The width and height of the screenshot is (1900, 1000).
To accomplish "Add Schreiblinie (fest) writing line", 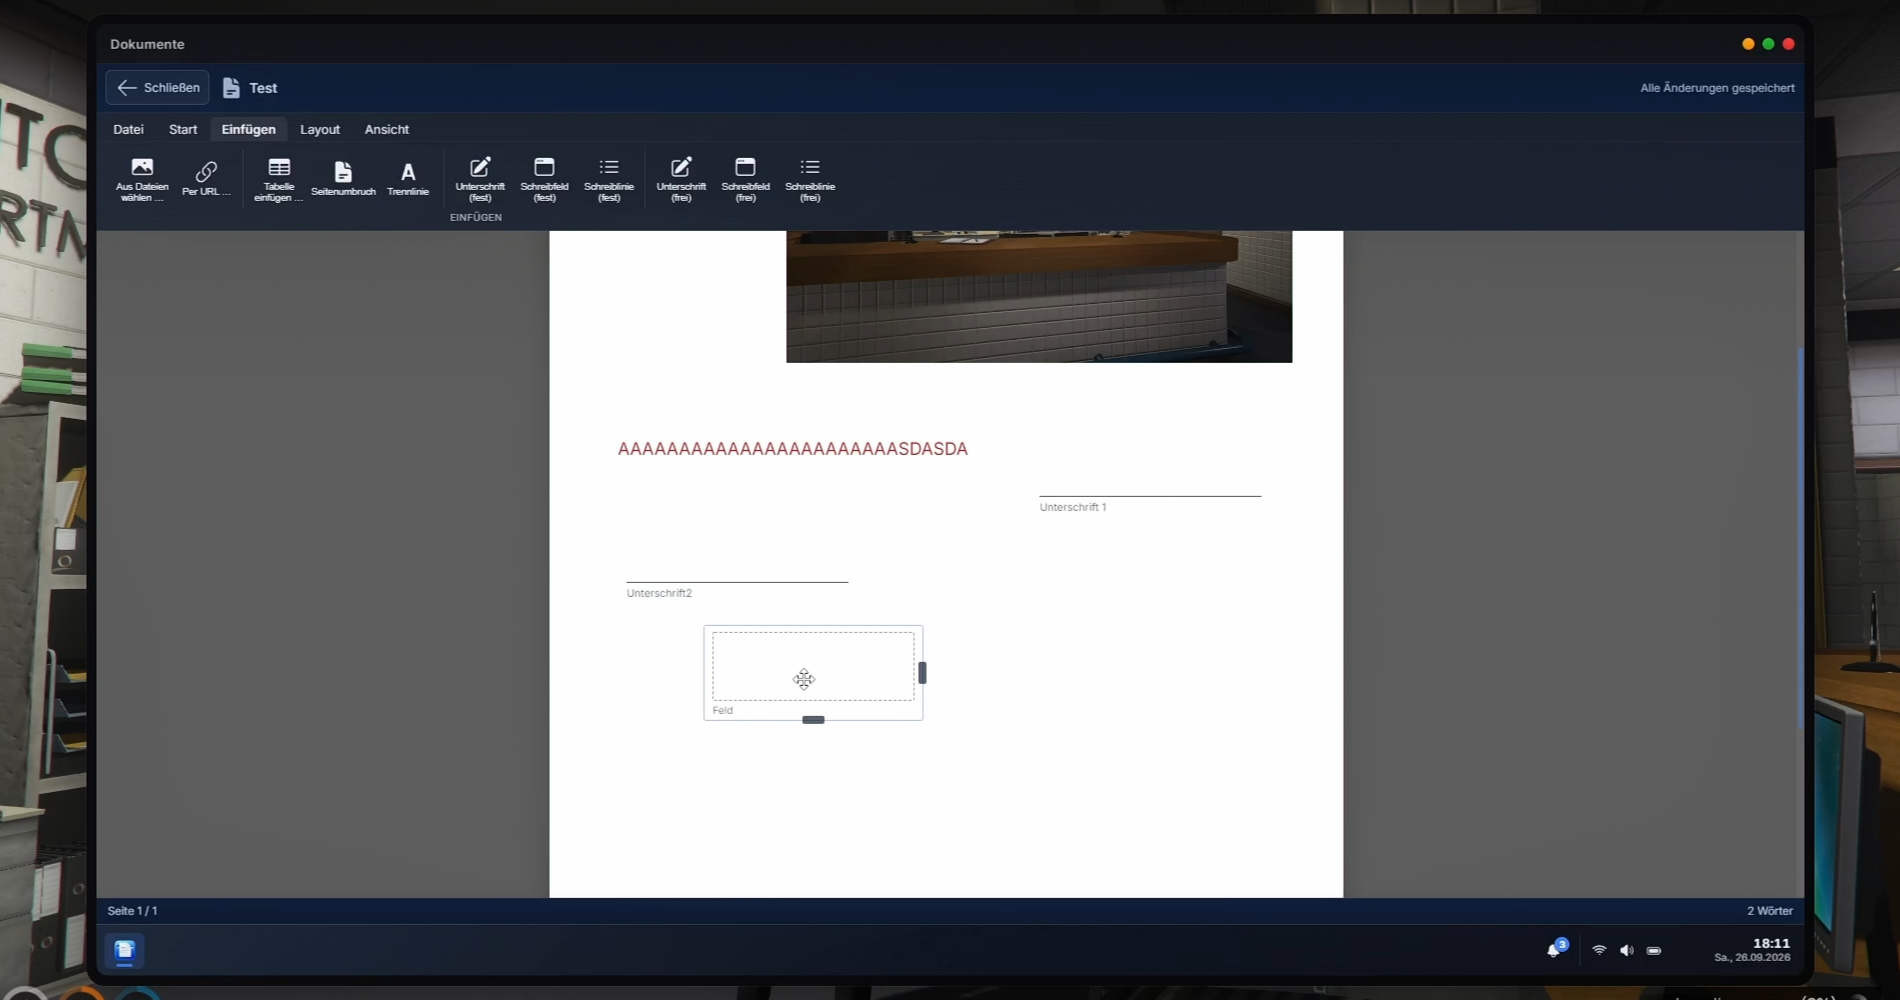I will (609, 179).
